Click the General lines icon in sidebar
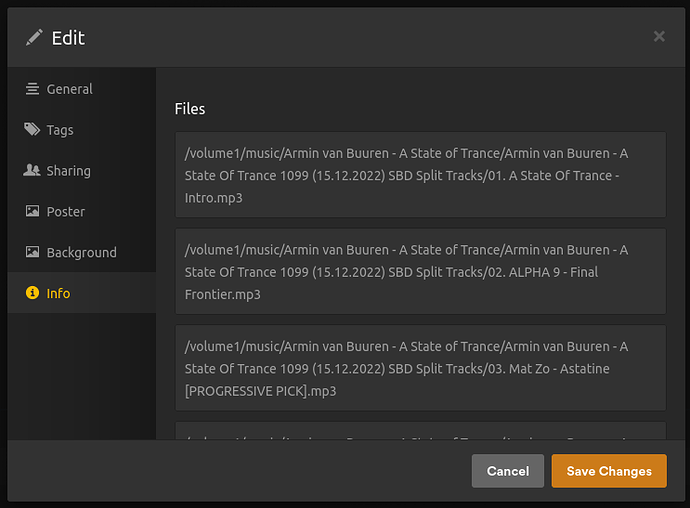The image size is (690, 508). [32, 89]
